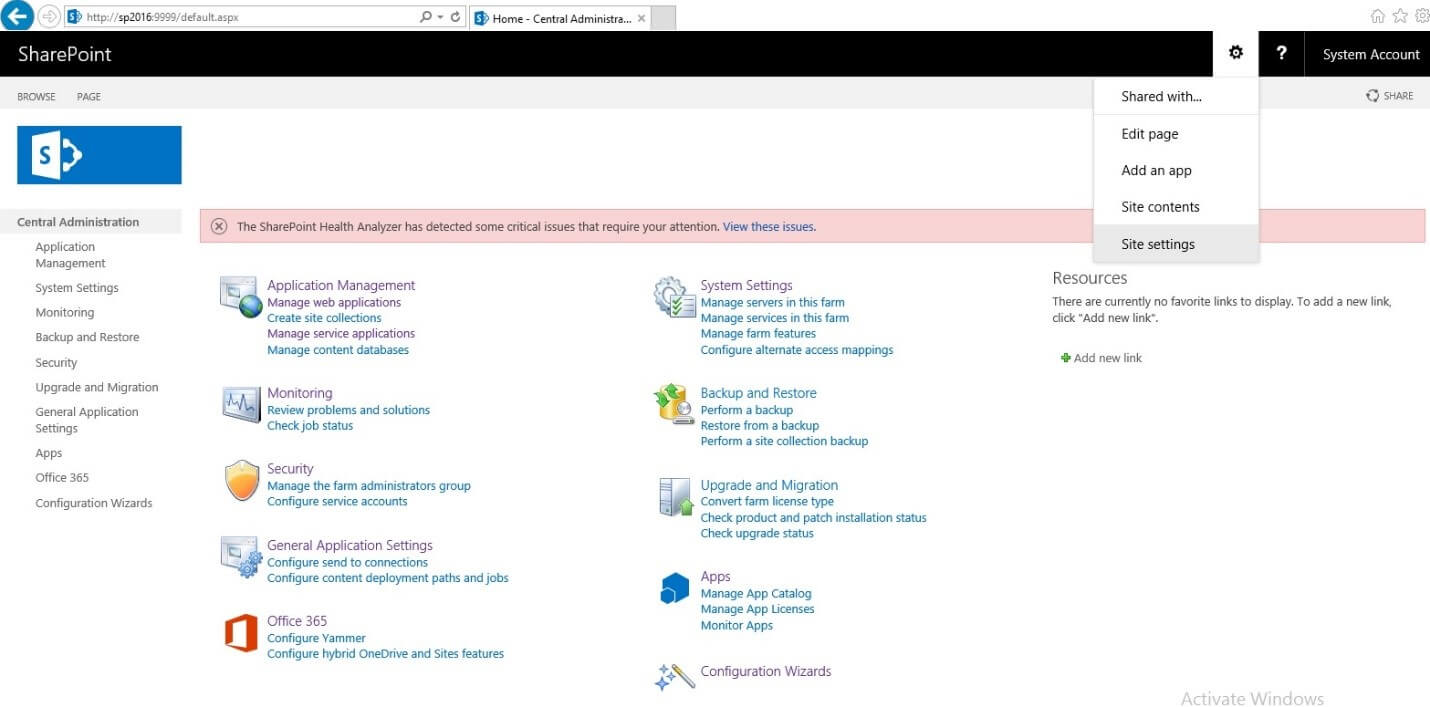
Task: Open the PAGE ribbon tab
Action: pos(89,97)
